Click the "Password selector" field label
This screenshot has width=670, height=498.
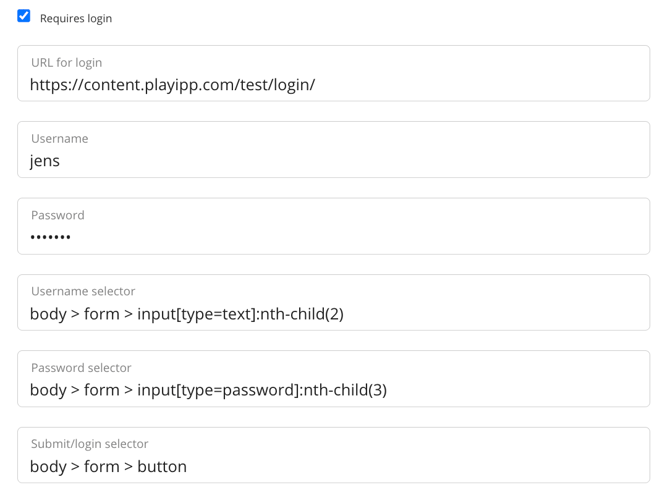coord(81,367)
